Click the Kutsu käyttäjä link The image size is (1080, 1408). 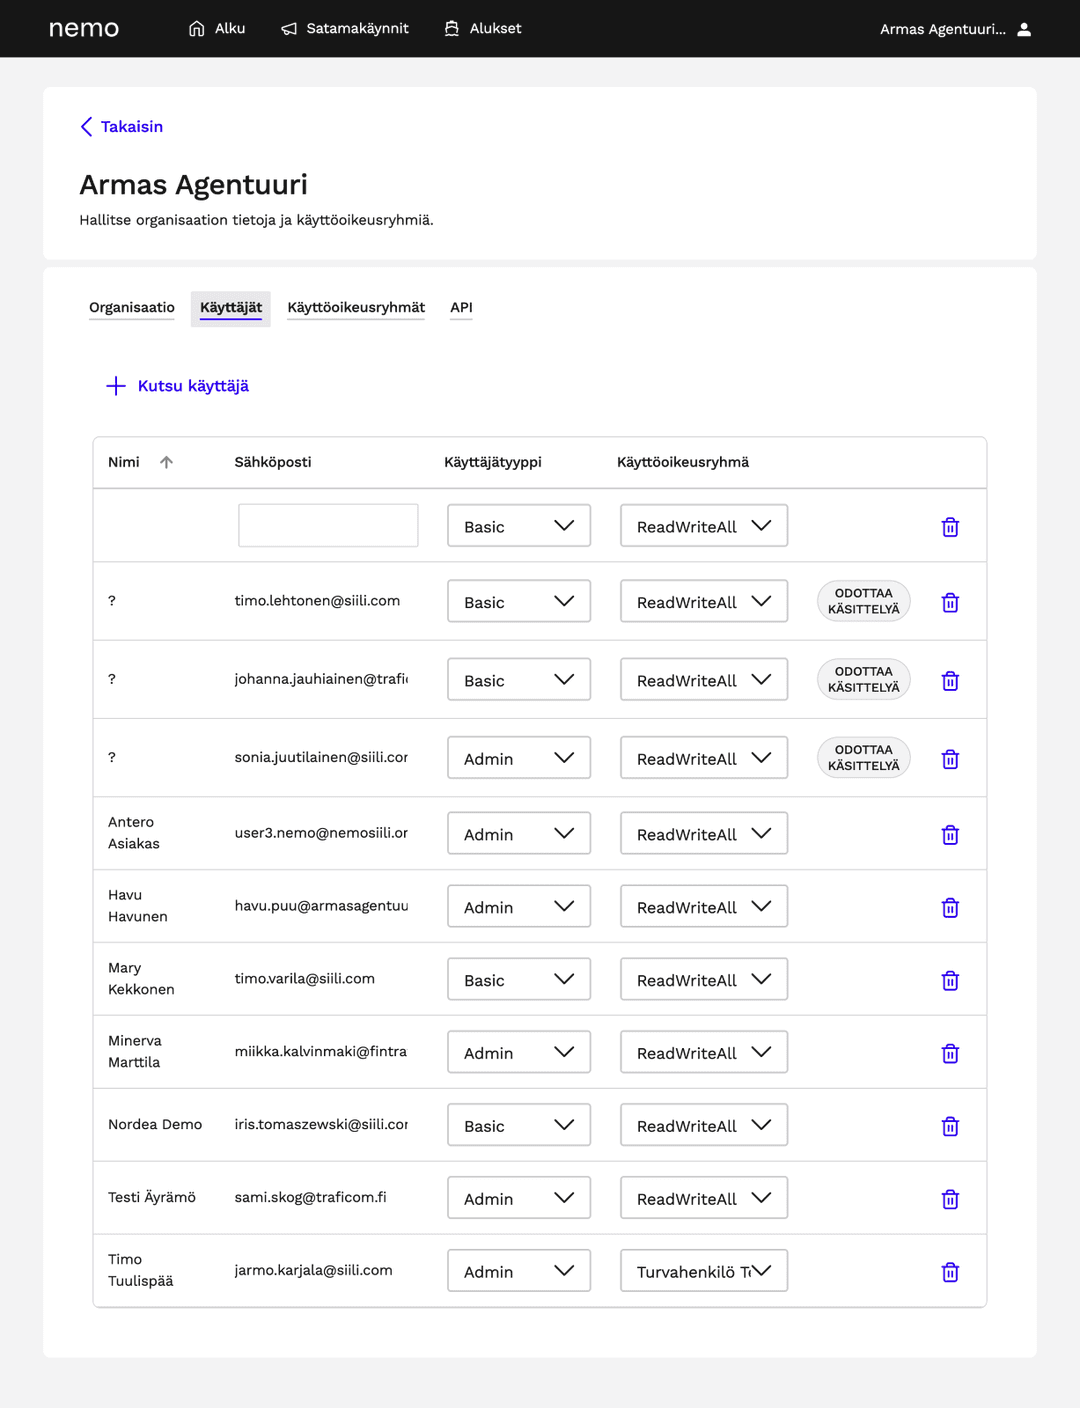pyautogui.click(x=193, y=386)
